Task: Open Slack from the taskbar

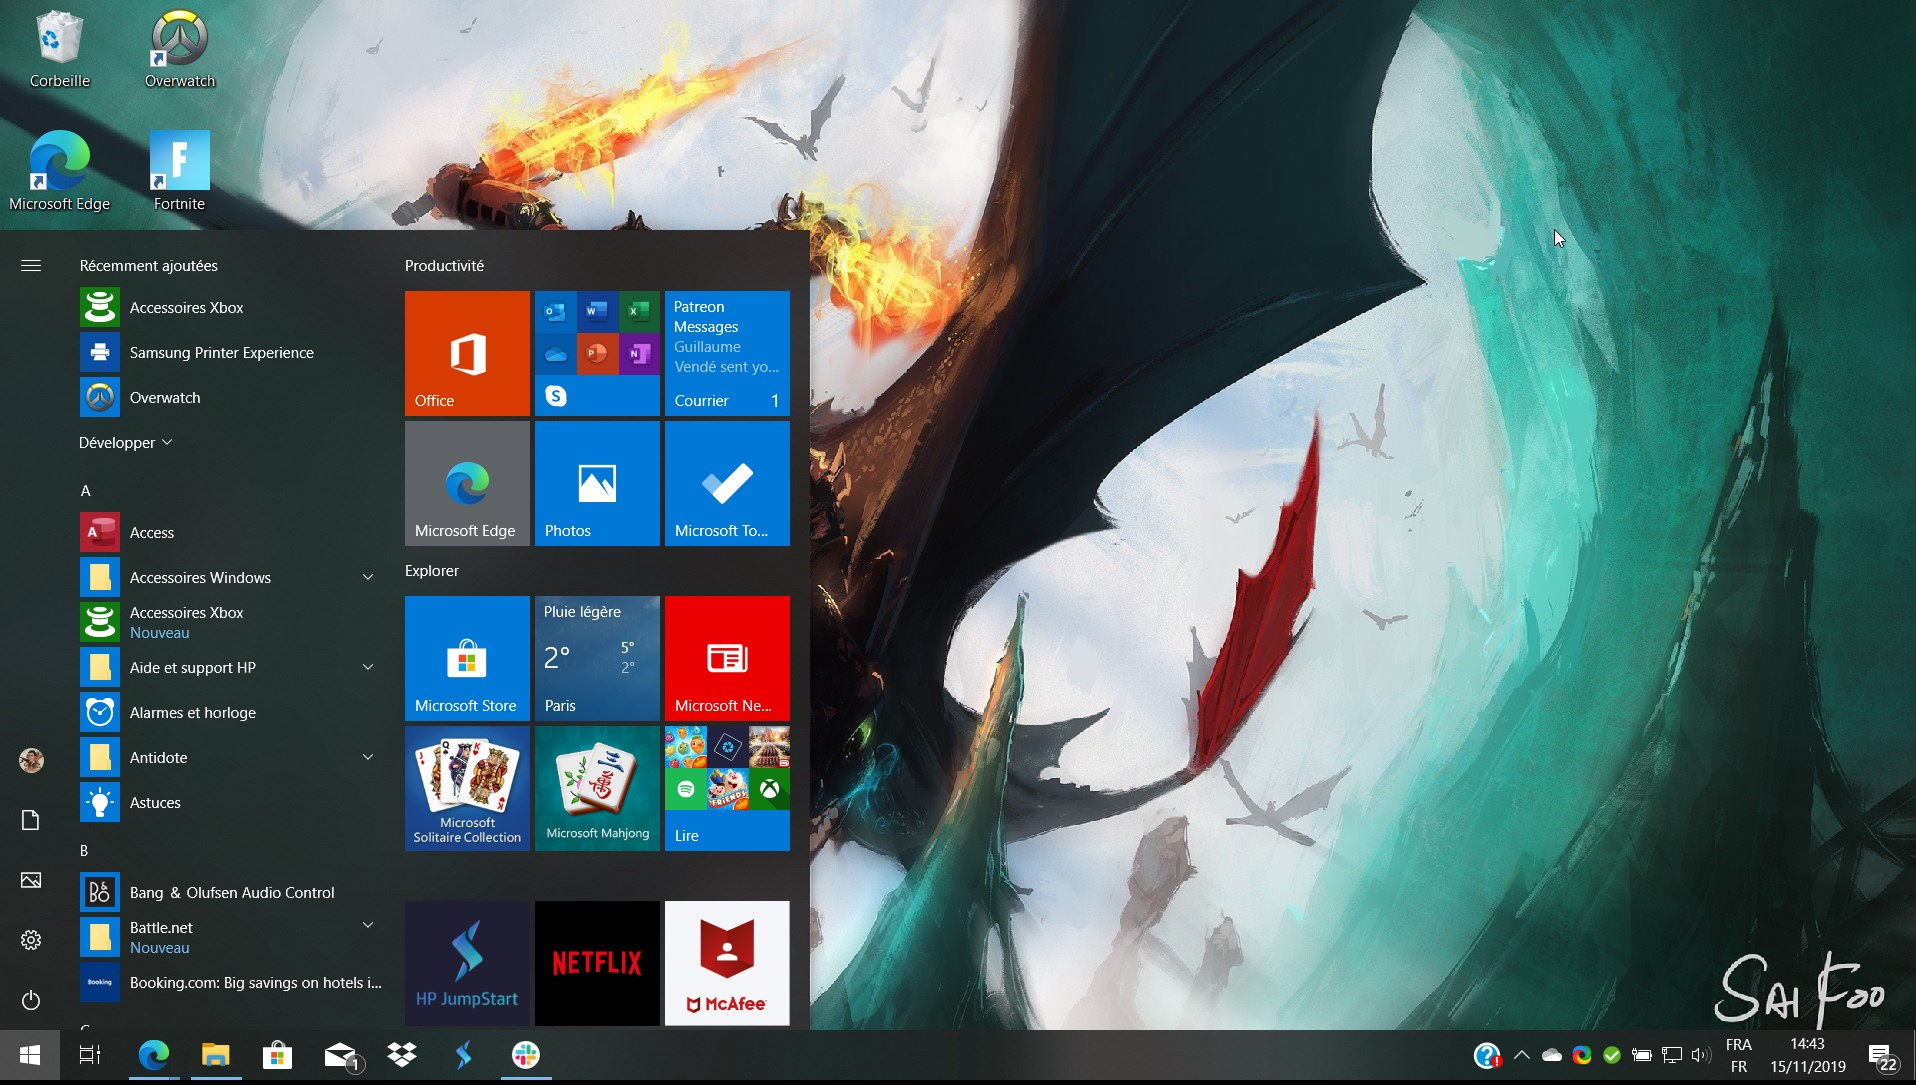Action: [x=526, y=1055]
